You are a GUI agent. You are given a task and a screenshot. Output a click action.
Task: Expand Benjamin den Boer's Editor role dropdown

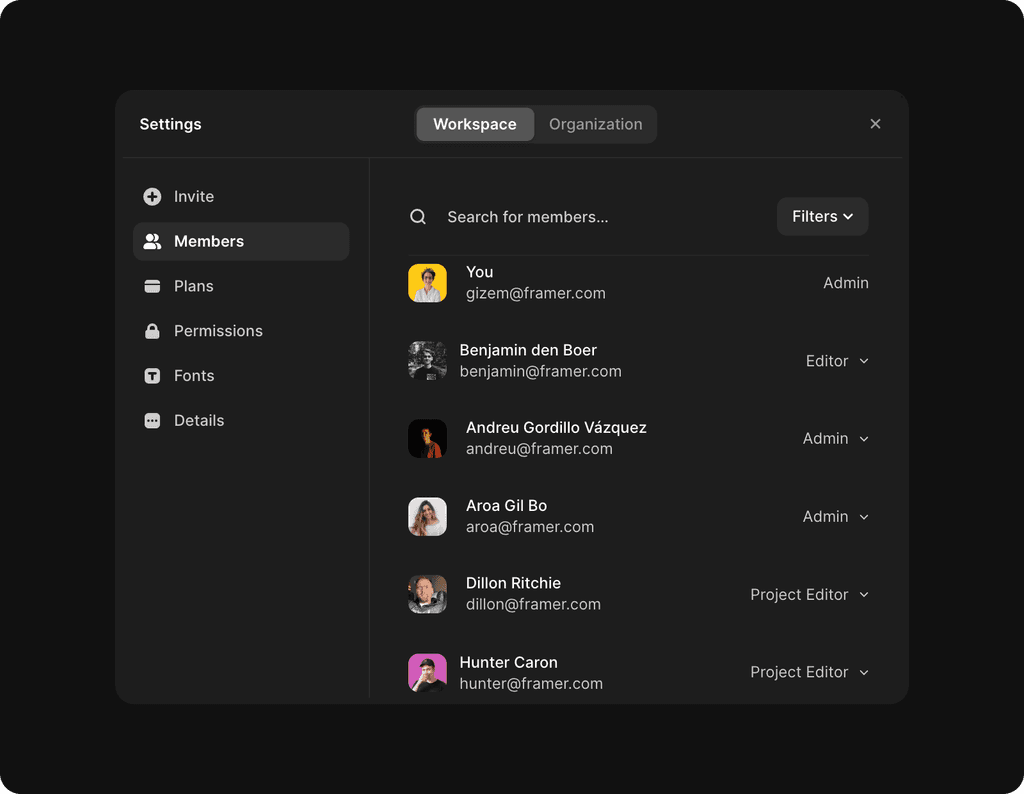[836, 361]
